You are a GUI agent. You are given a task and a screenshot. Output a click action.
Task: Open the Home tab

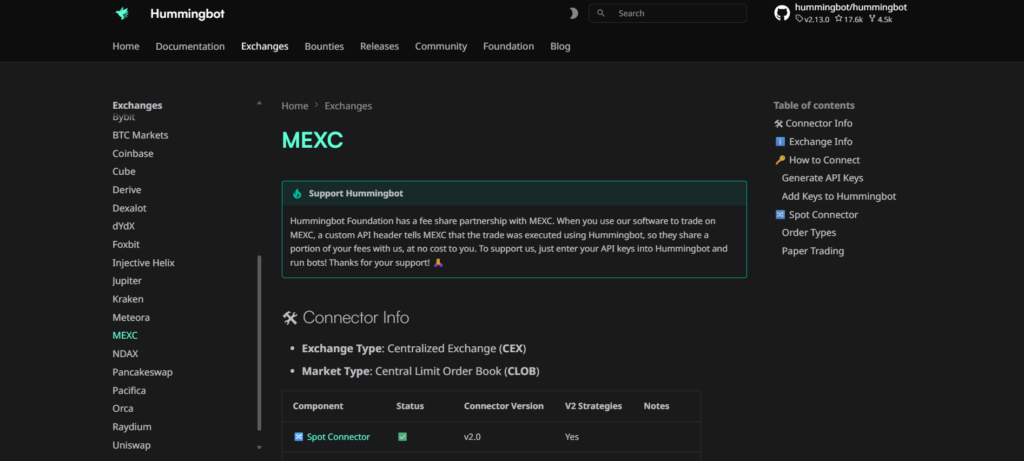click(125, 46)
